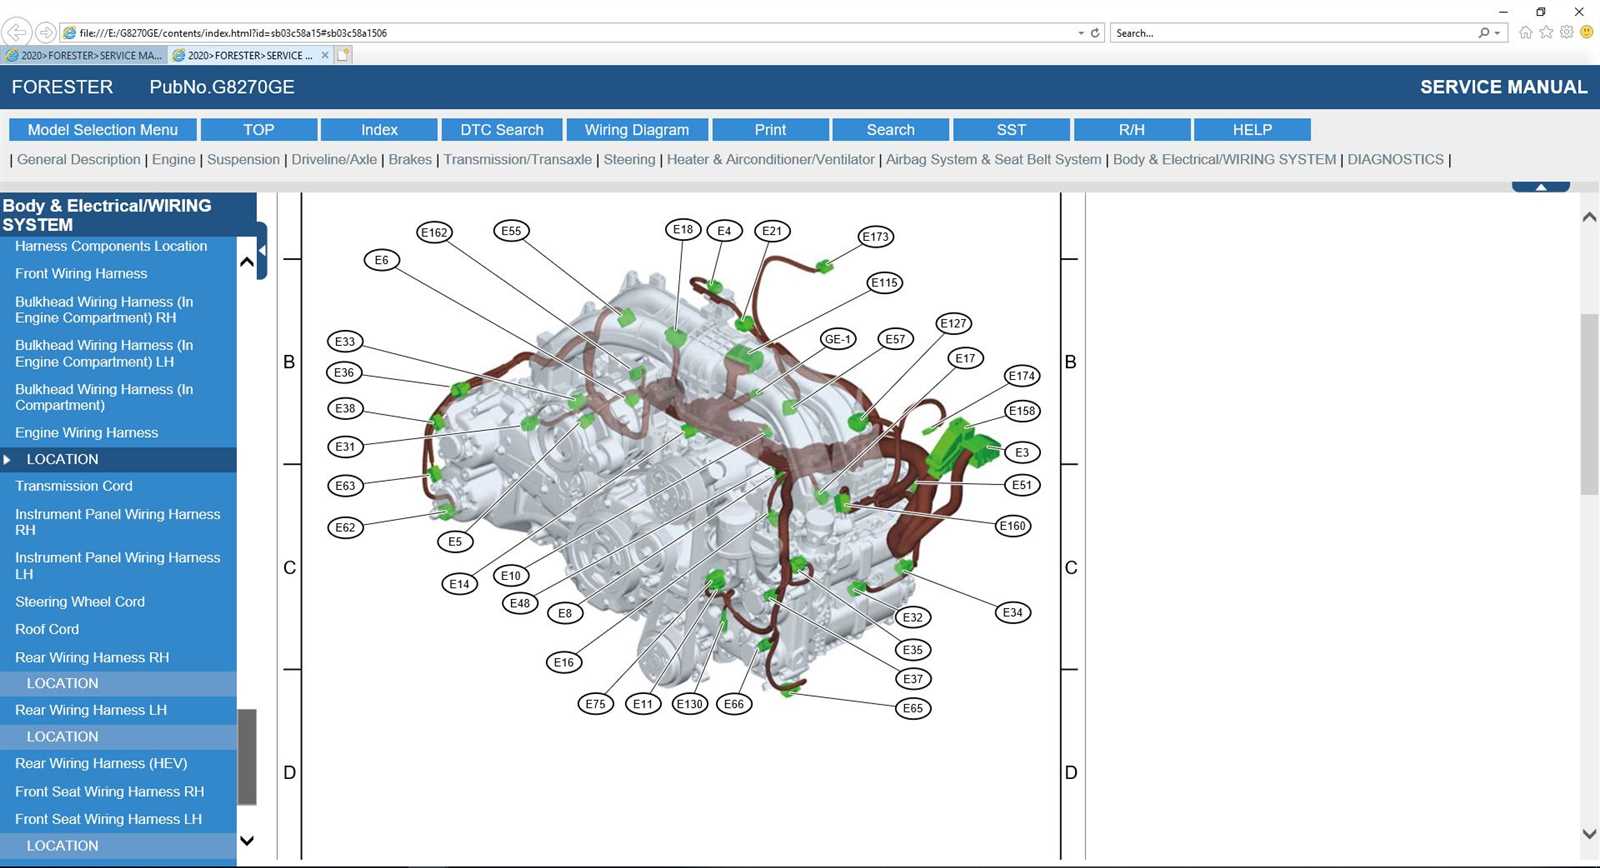Screen dimensions: 1600x868
Task: Open Body & Electrical/WIRING SYSTEM link
Action: pyautogui.click(x=1224, y=160)
